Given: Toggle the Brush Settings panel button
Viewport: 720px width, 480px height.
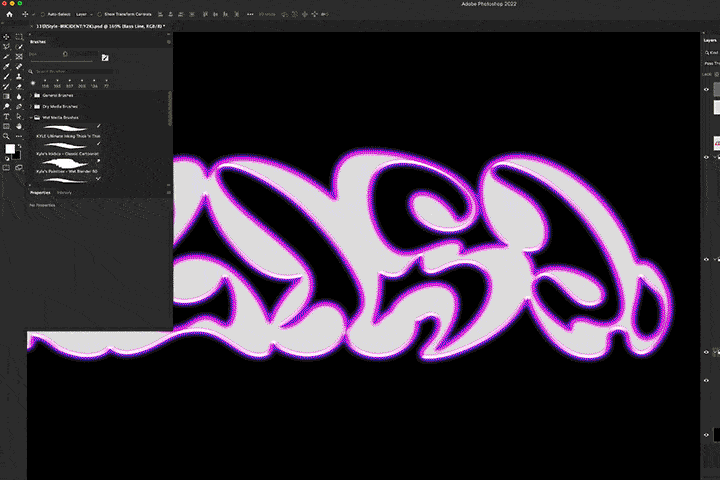Looking at the screenshot, I should [x=105, y=57].
